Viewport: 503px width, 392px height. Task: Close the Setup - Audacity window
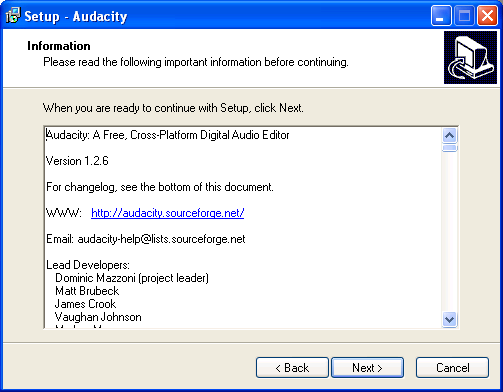tap(487, 15)
